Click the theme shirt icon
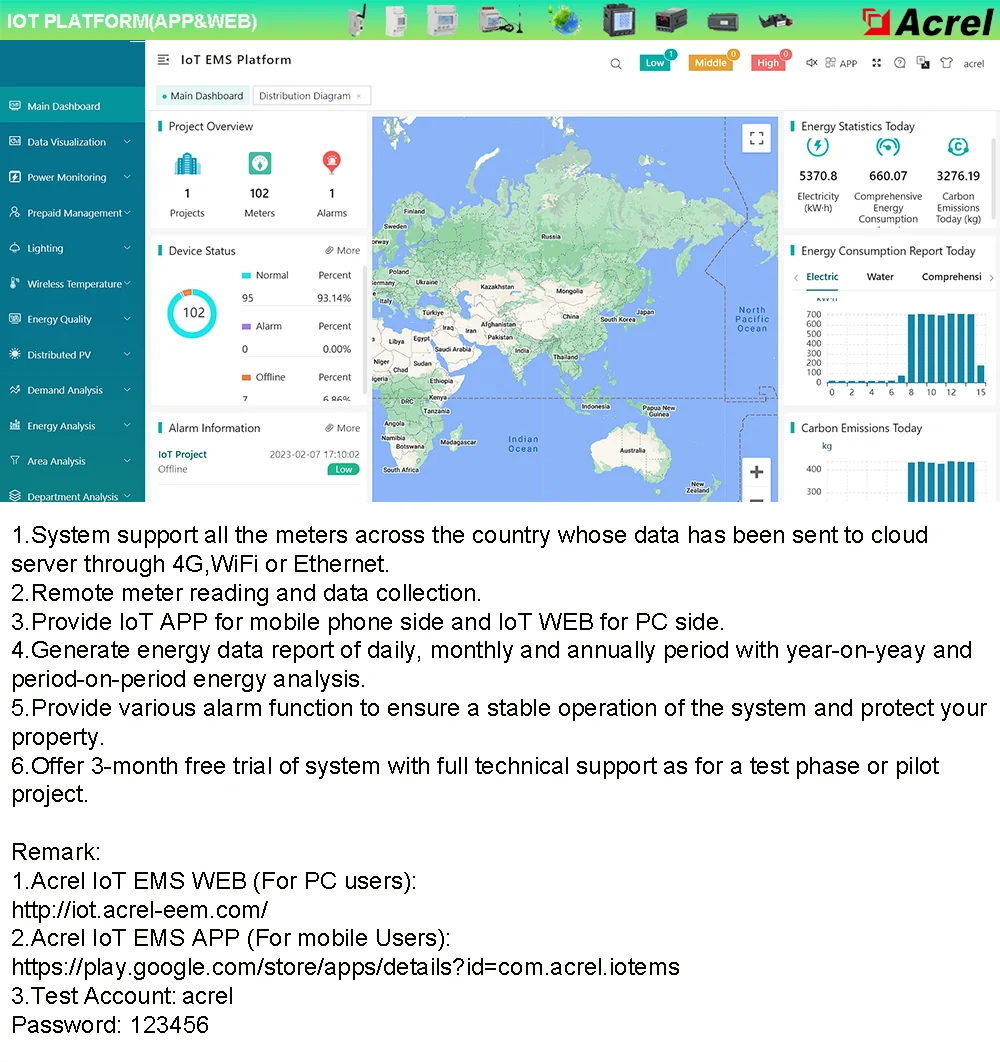The width and height of the screenshot is (1000, 1062). point(946,63)
